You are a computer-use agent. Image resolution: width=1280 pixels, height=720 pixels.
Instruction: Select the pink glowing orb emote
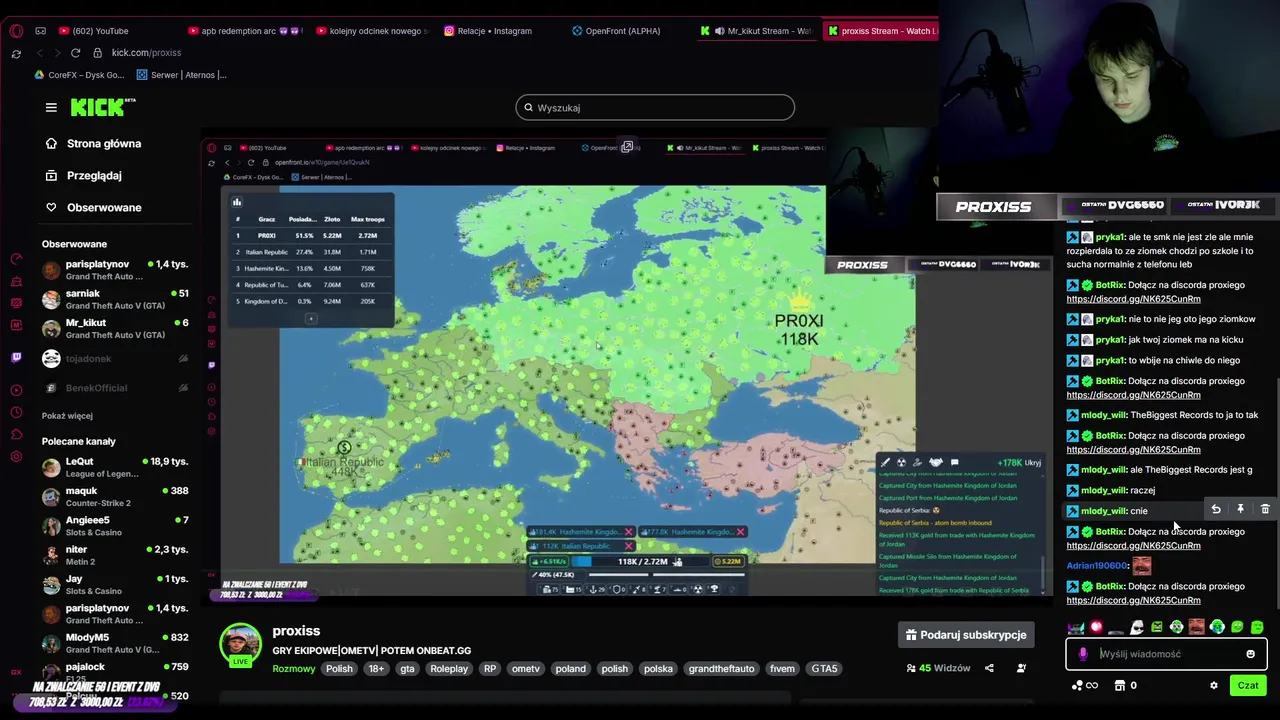(x=1096, y=628)
